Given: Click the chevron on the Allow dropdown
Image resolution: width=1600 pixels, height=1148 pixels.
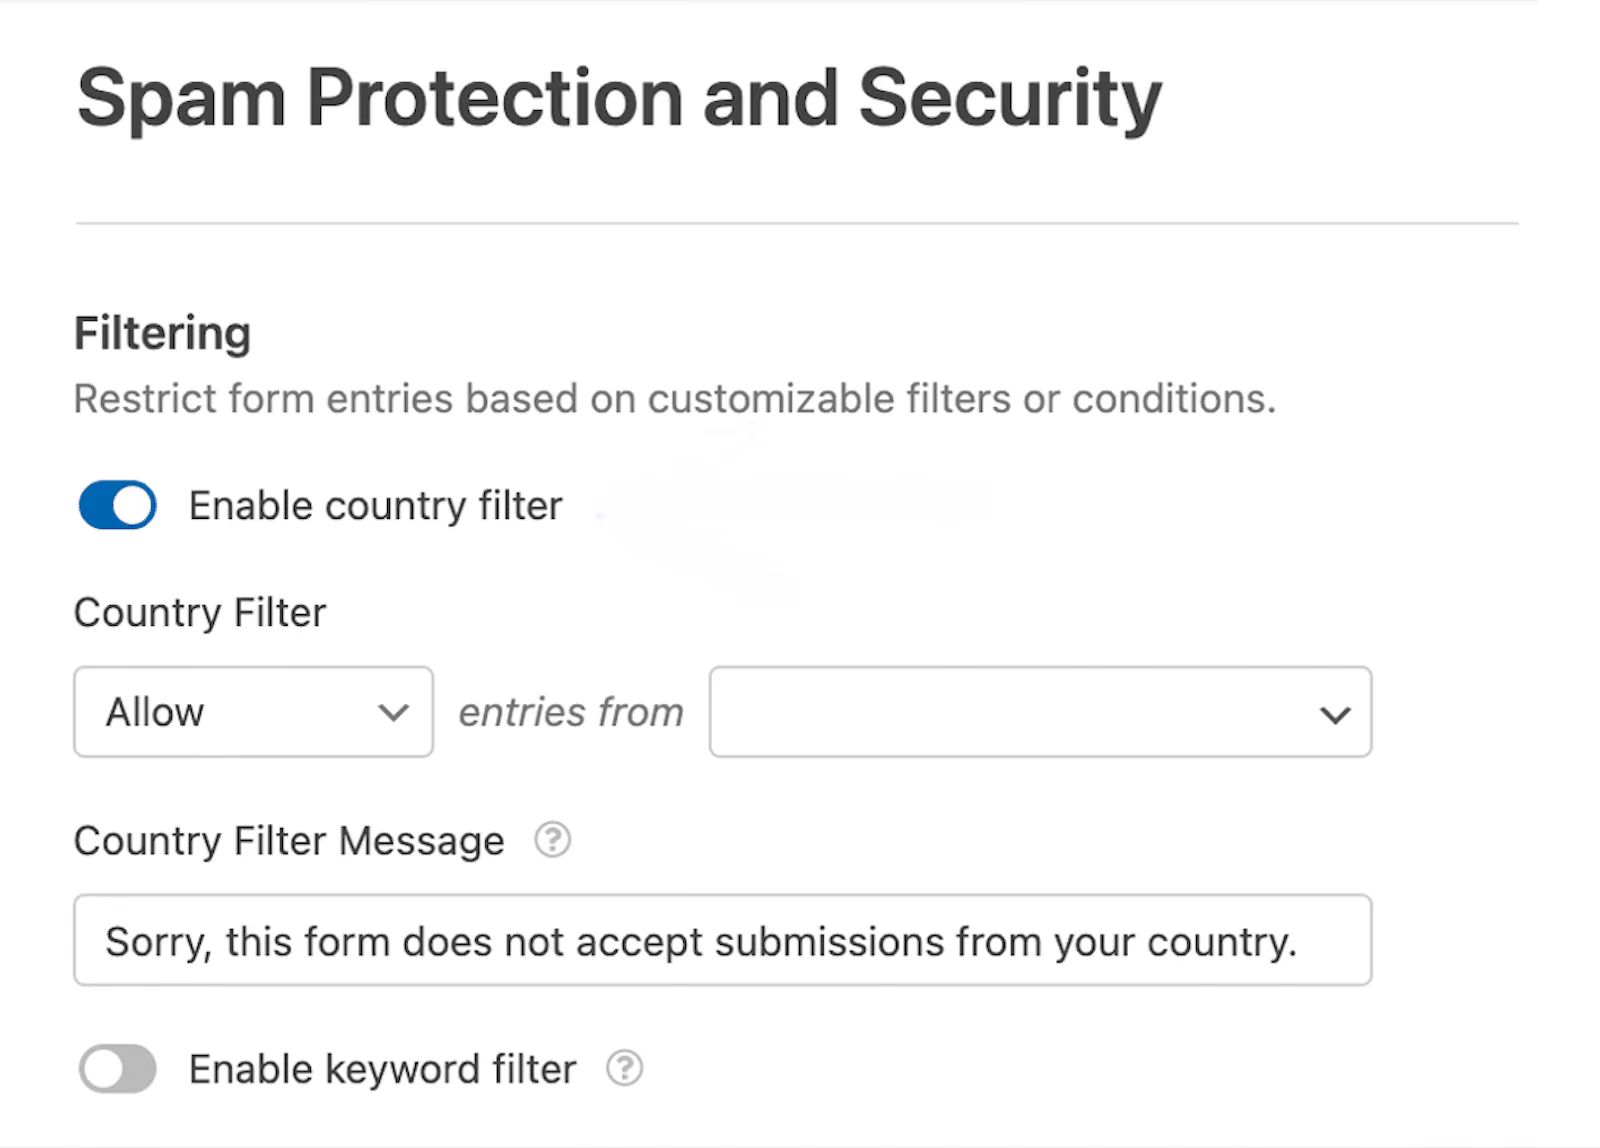Looking at the screenshot, I should 394,712.
